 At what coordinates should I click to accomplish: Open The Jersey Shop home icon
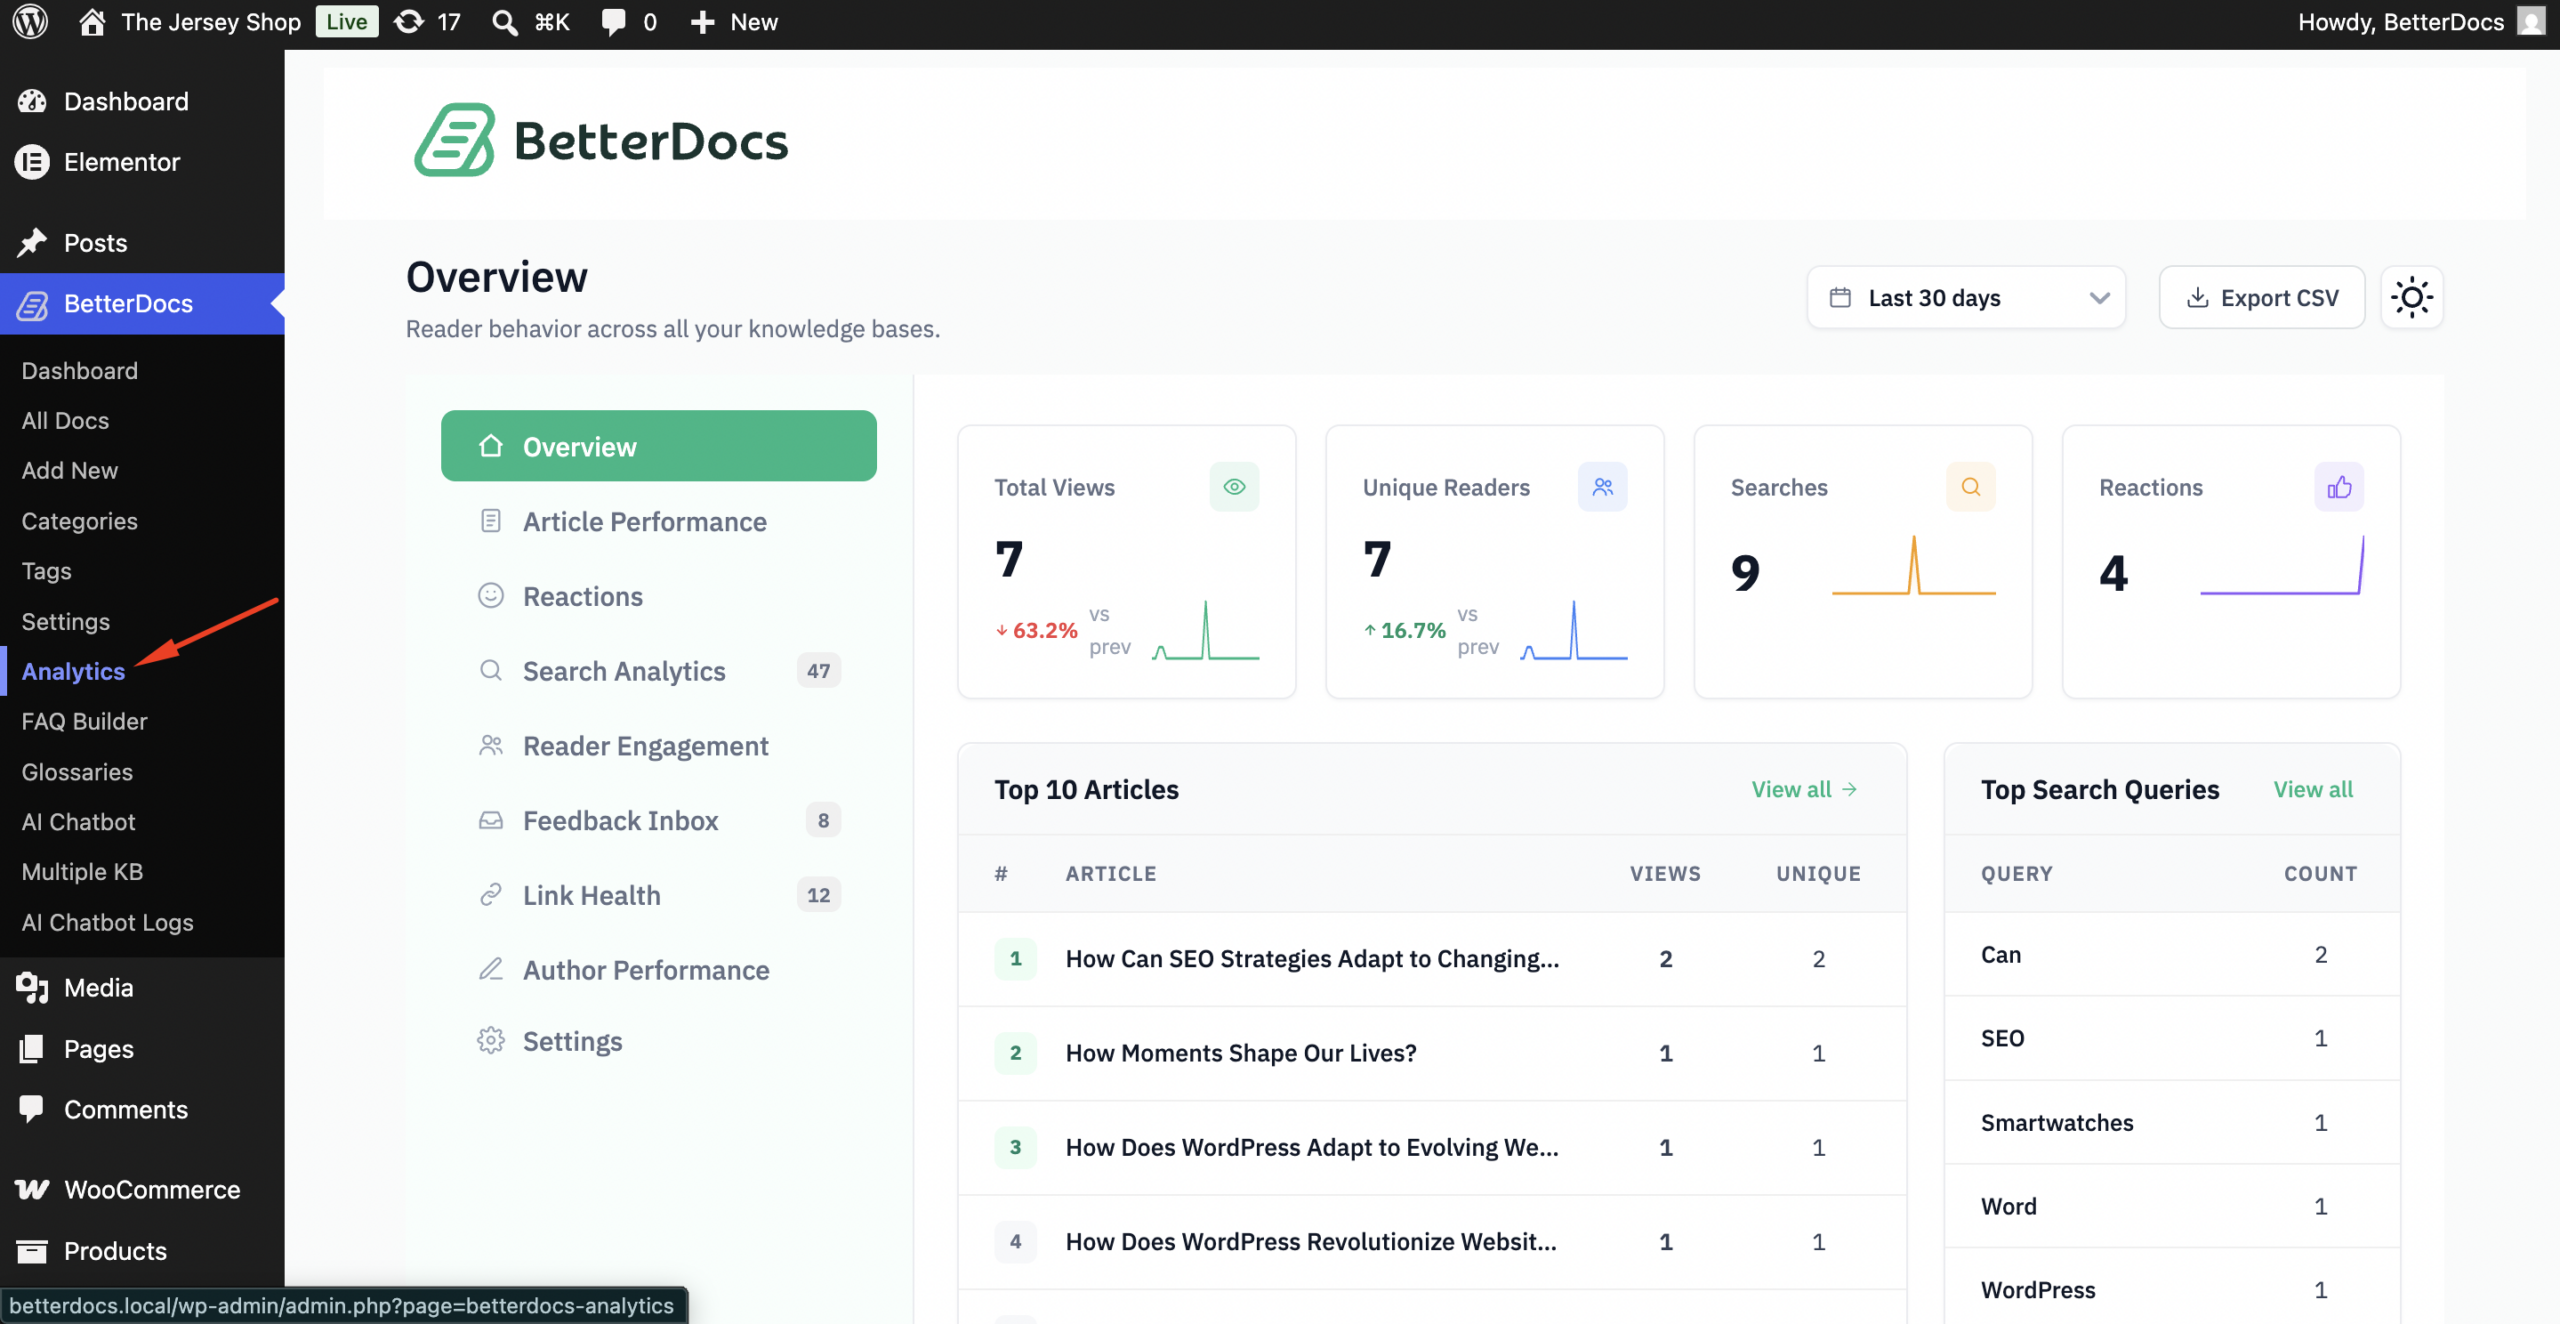click(x=92, y=22)
